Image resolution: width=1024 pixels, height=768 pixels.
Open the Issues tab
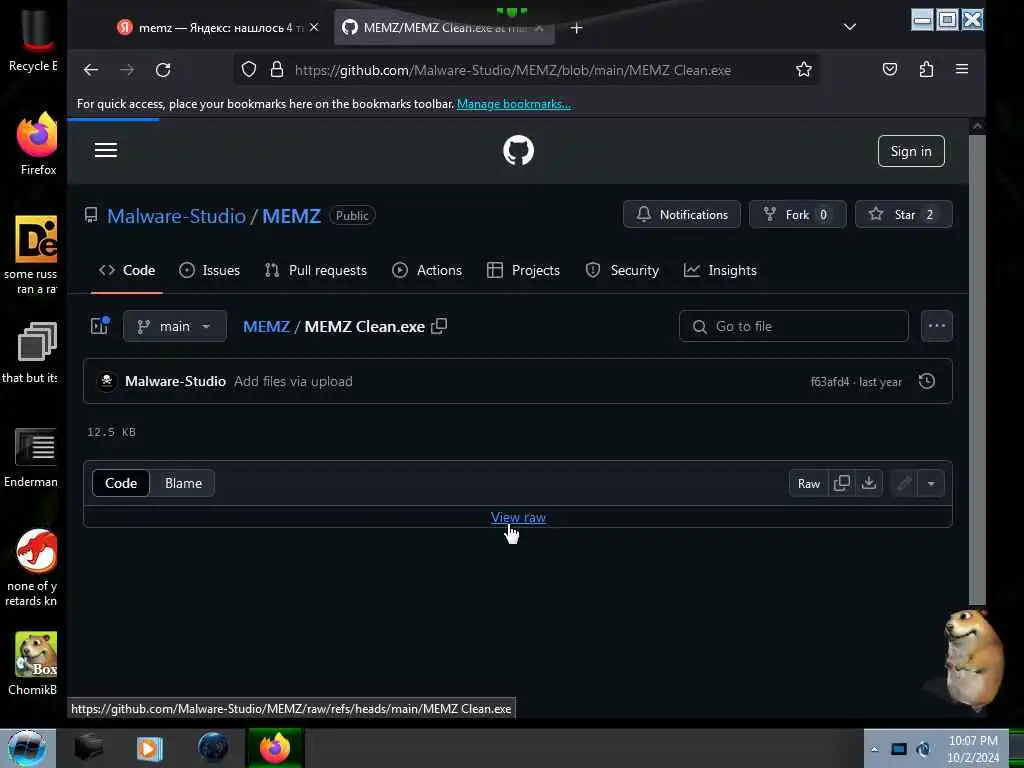tap(210, 270)
